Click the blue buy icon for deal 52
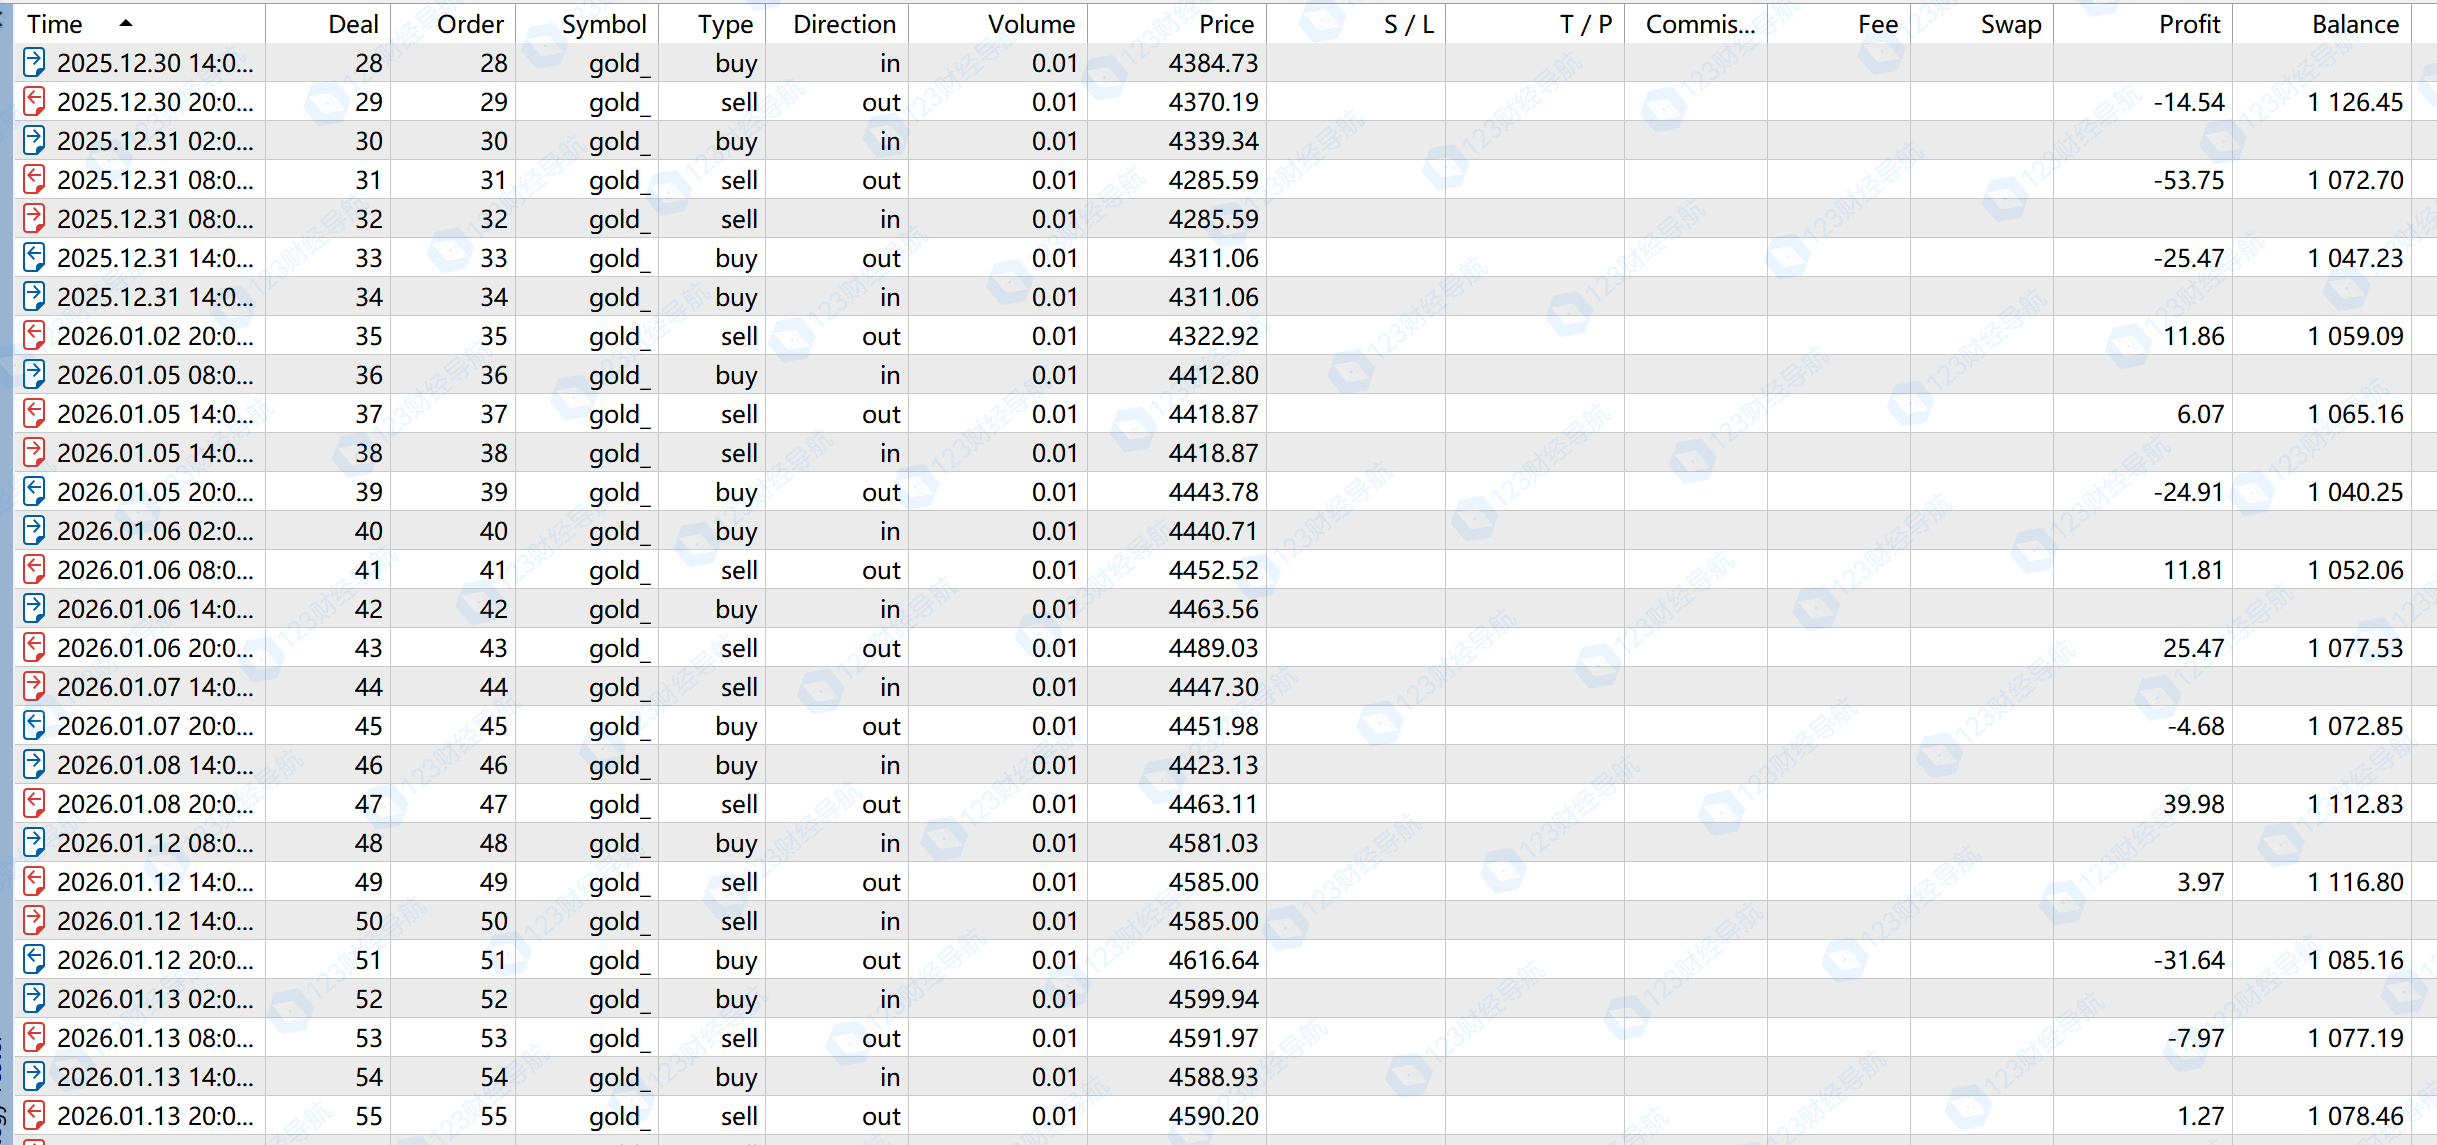The height and width of the screenshot is (1145, 2437). 34,999
